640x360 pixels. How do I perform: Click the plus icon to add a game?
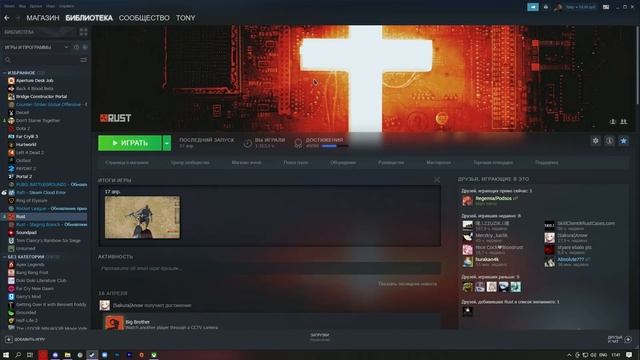tap(9, 340)
